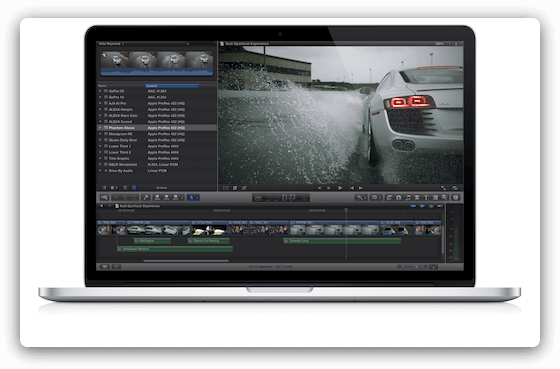The width and height of the screenshot is (560, 369).
Task: Open the Themes browser icon
Action: 444,198
